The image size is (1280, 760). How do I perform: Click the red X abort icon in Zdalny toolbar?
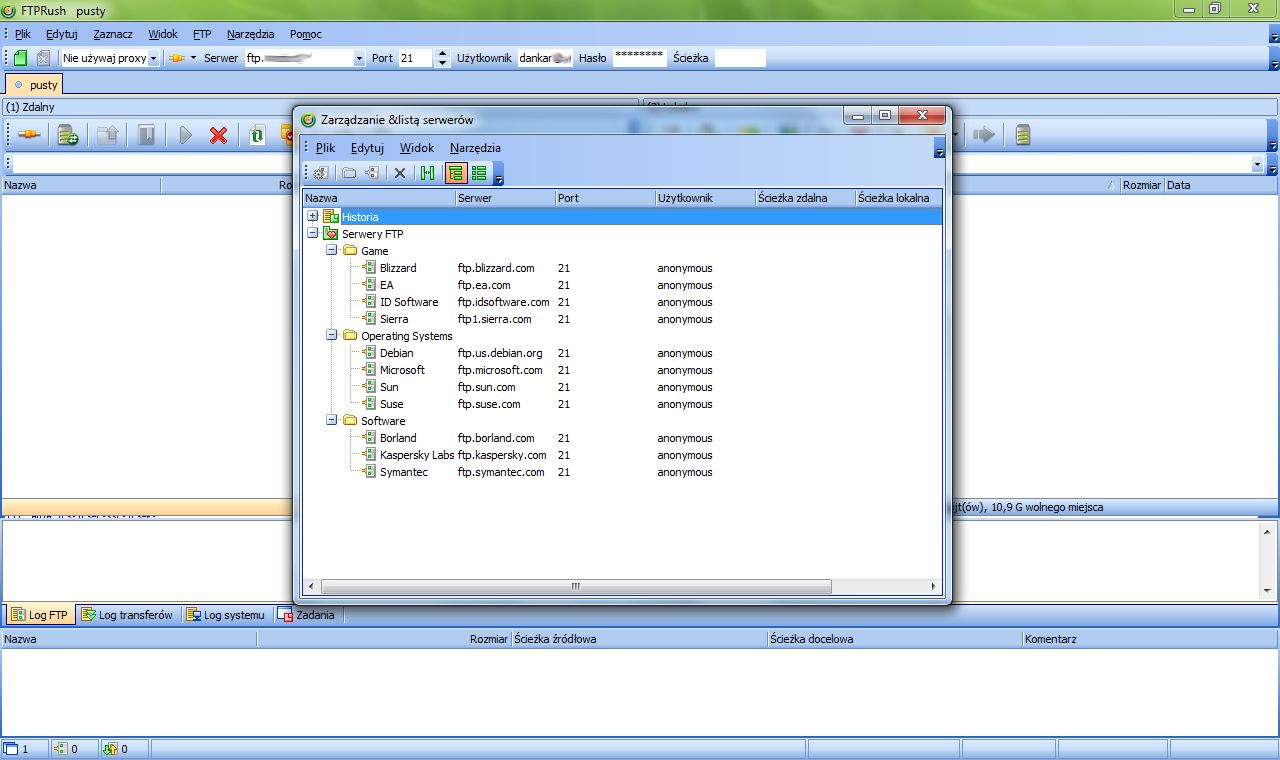coord(218,135)
